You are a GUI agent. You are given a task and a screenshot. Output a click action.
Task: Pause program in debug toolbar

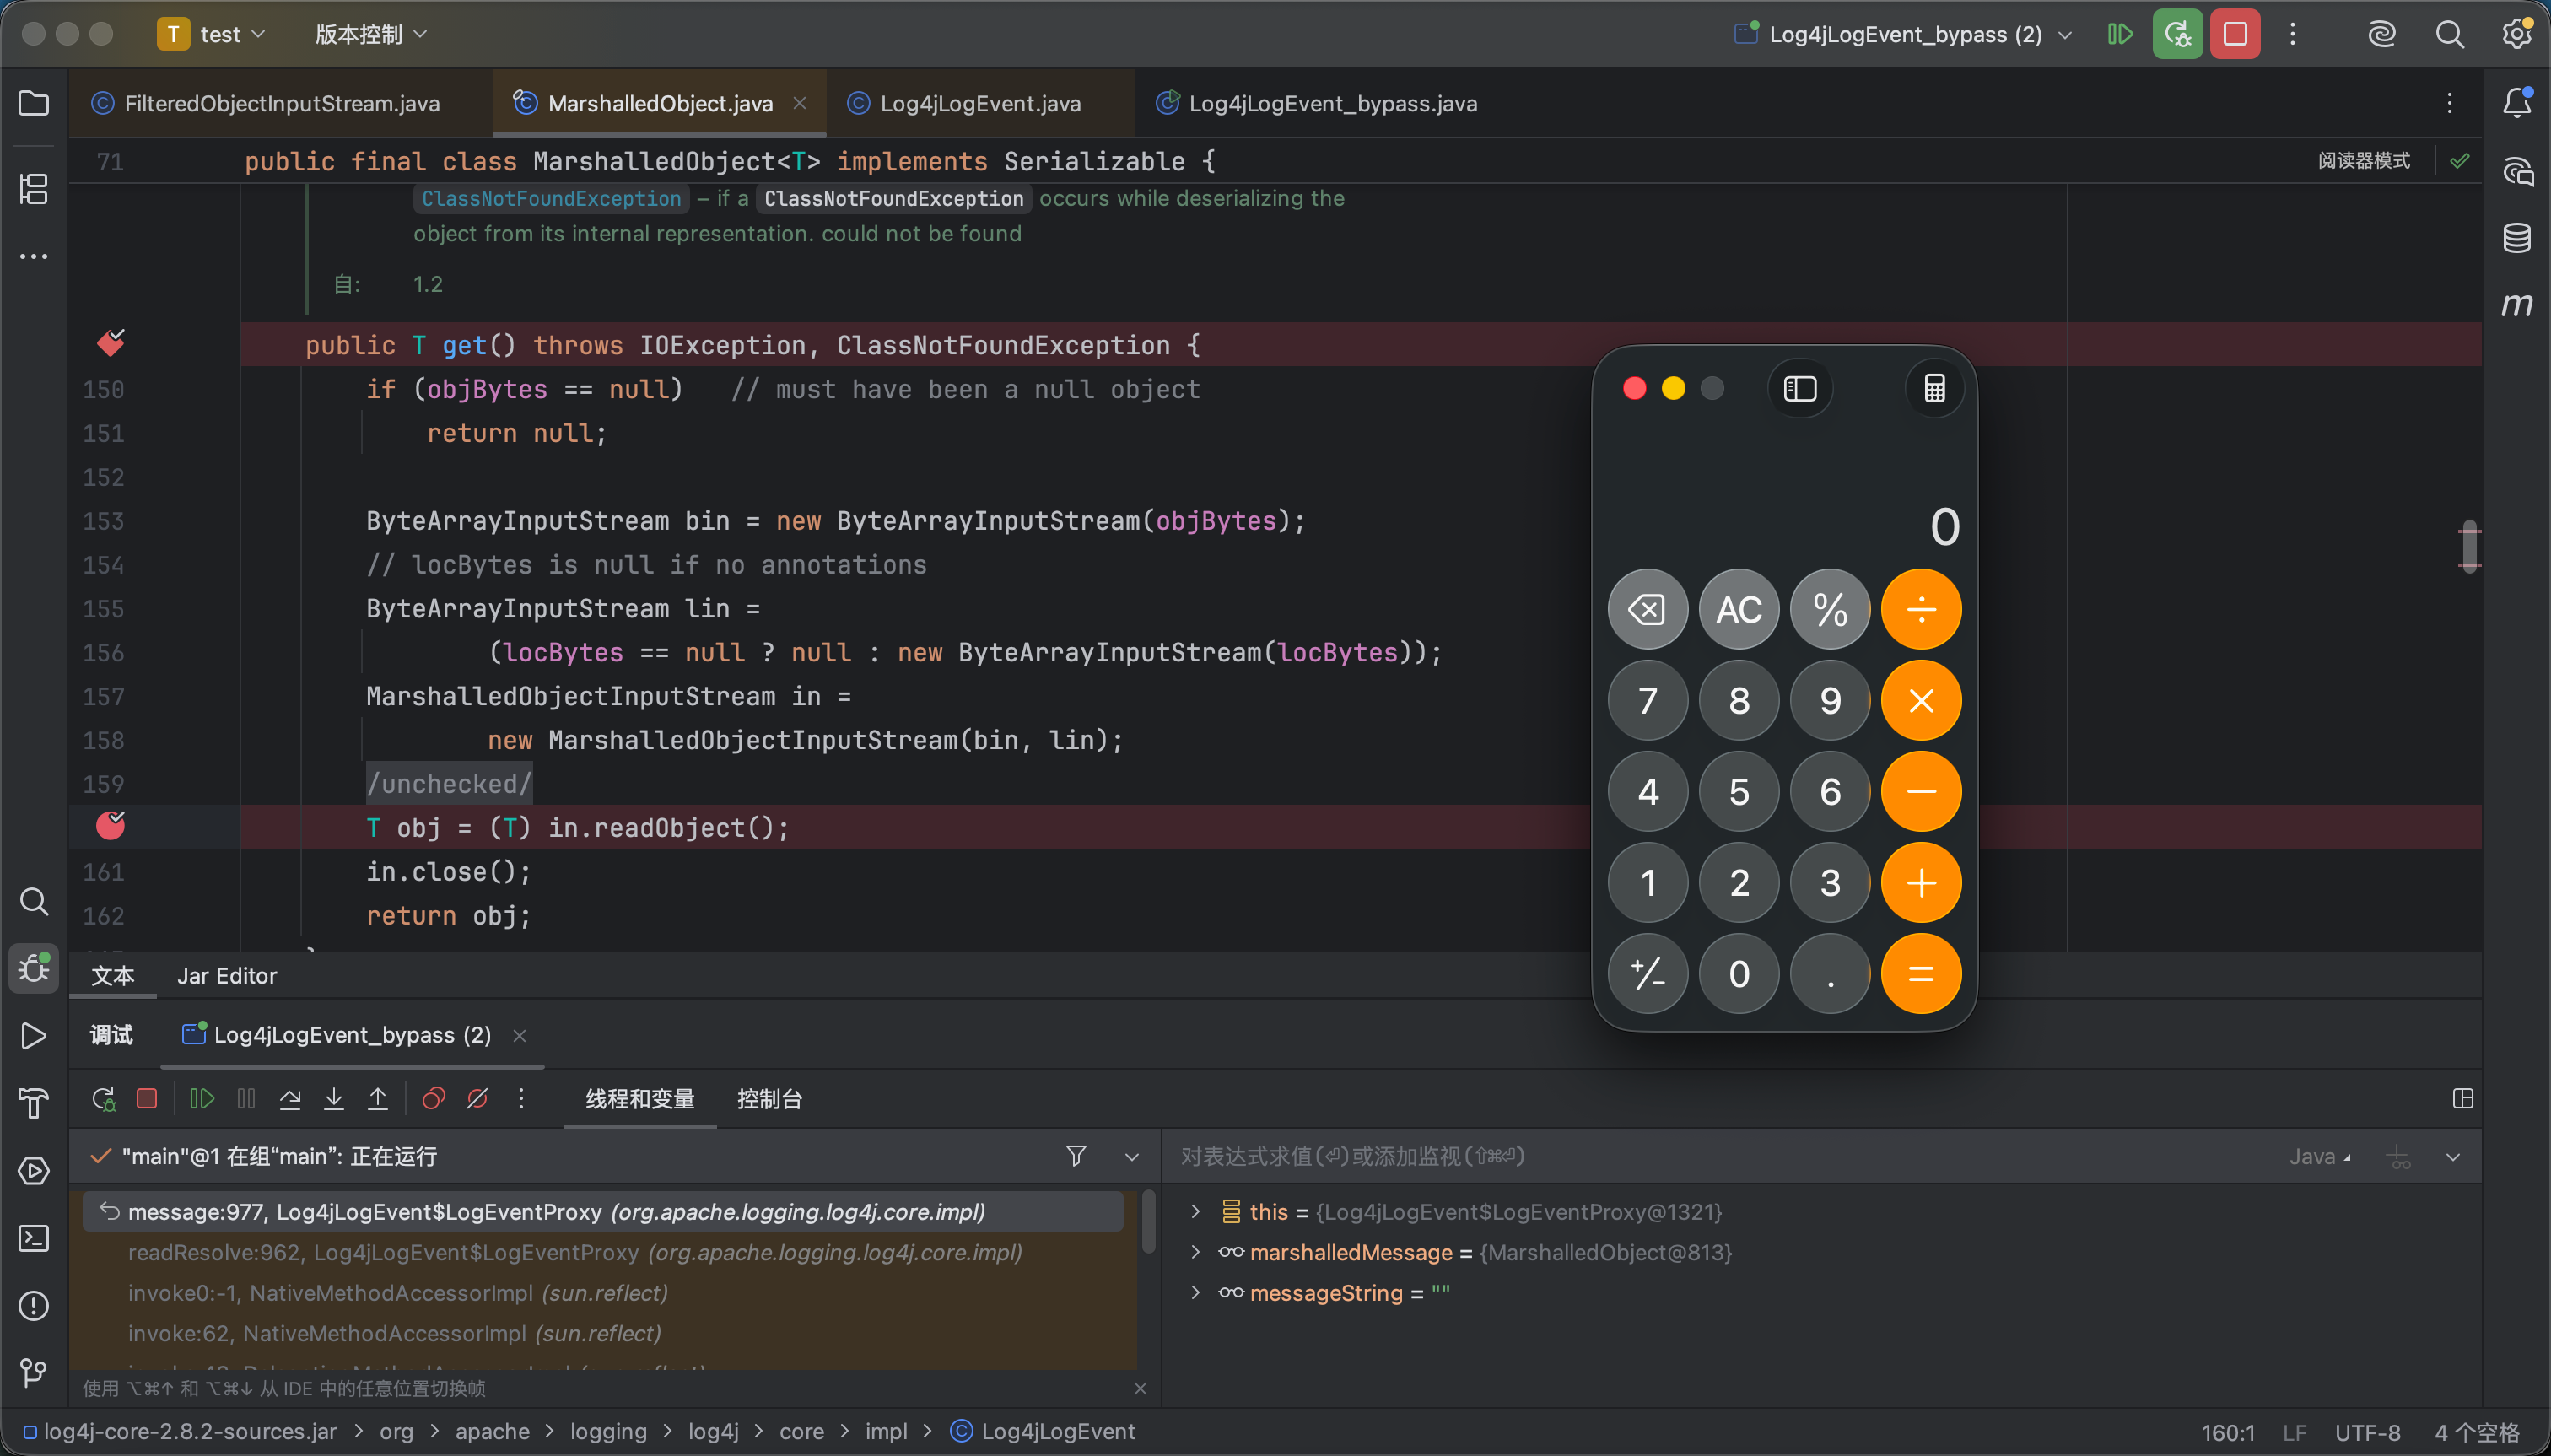[246, 1099]
